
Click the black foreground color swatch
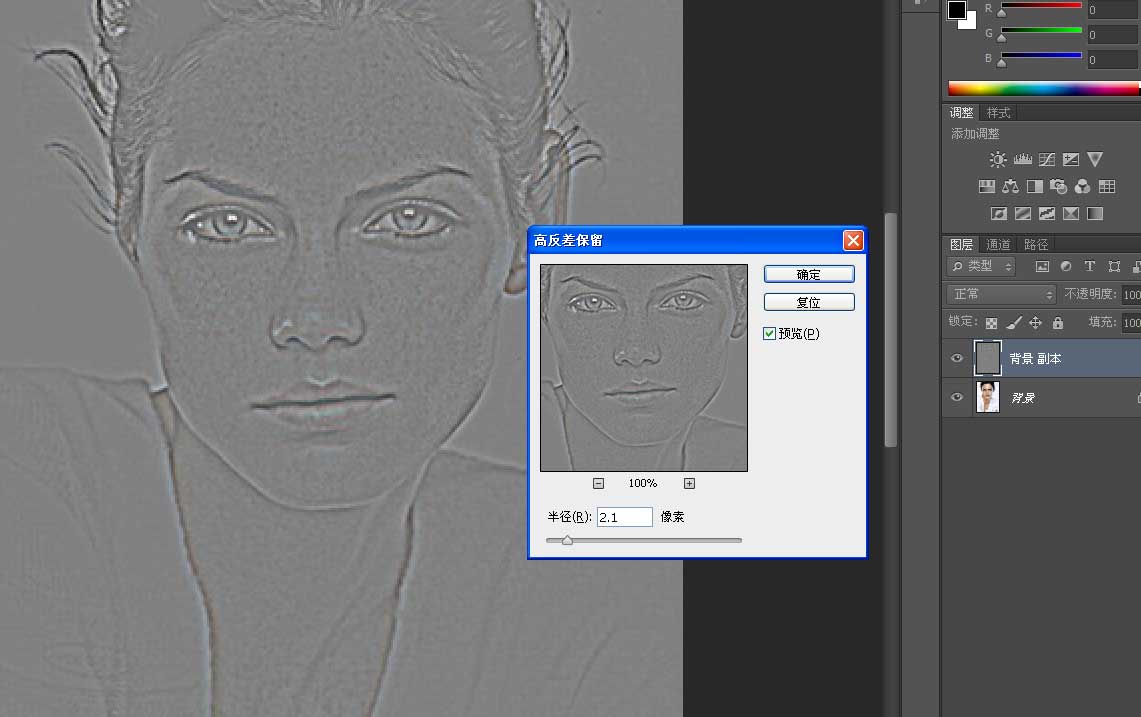[x=957, y=9]
